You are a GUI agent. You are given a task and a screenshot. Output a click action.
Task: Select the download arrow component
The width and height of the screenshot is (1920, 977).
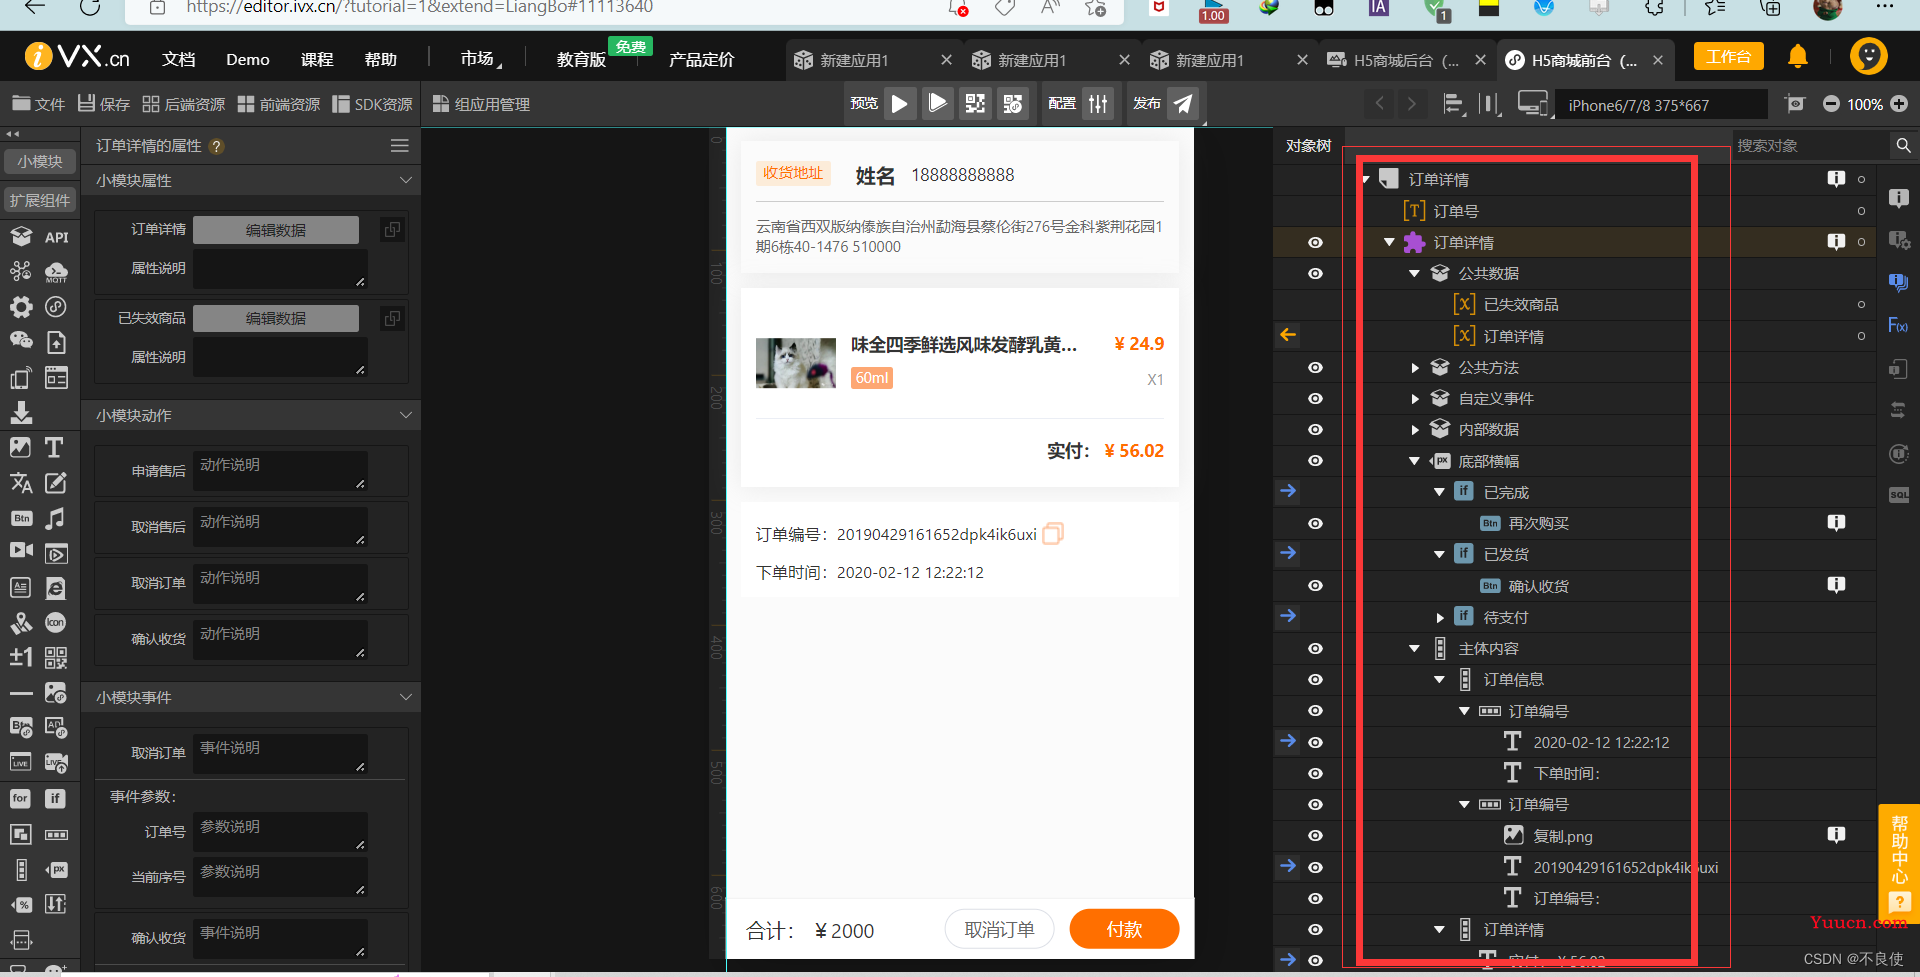point(21,412)
